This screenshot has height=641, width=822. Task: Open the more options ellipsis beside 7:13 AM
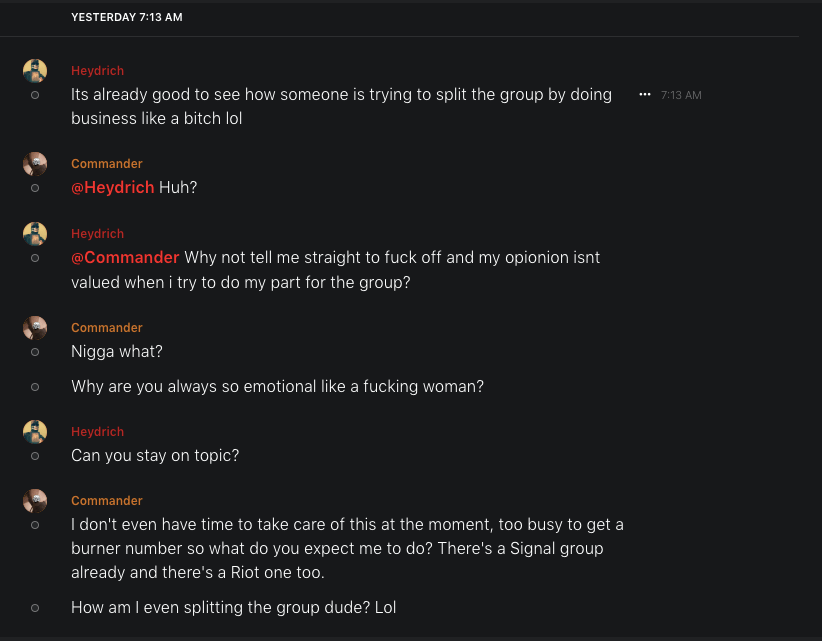click(645, 94)
